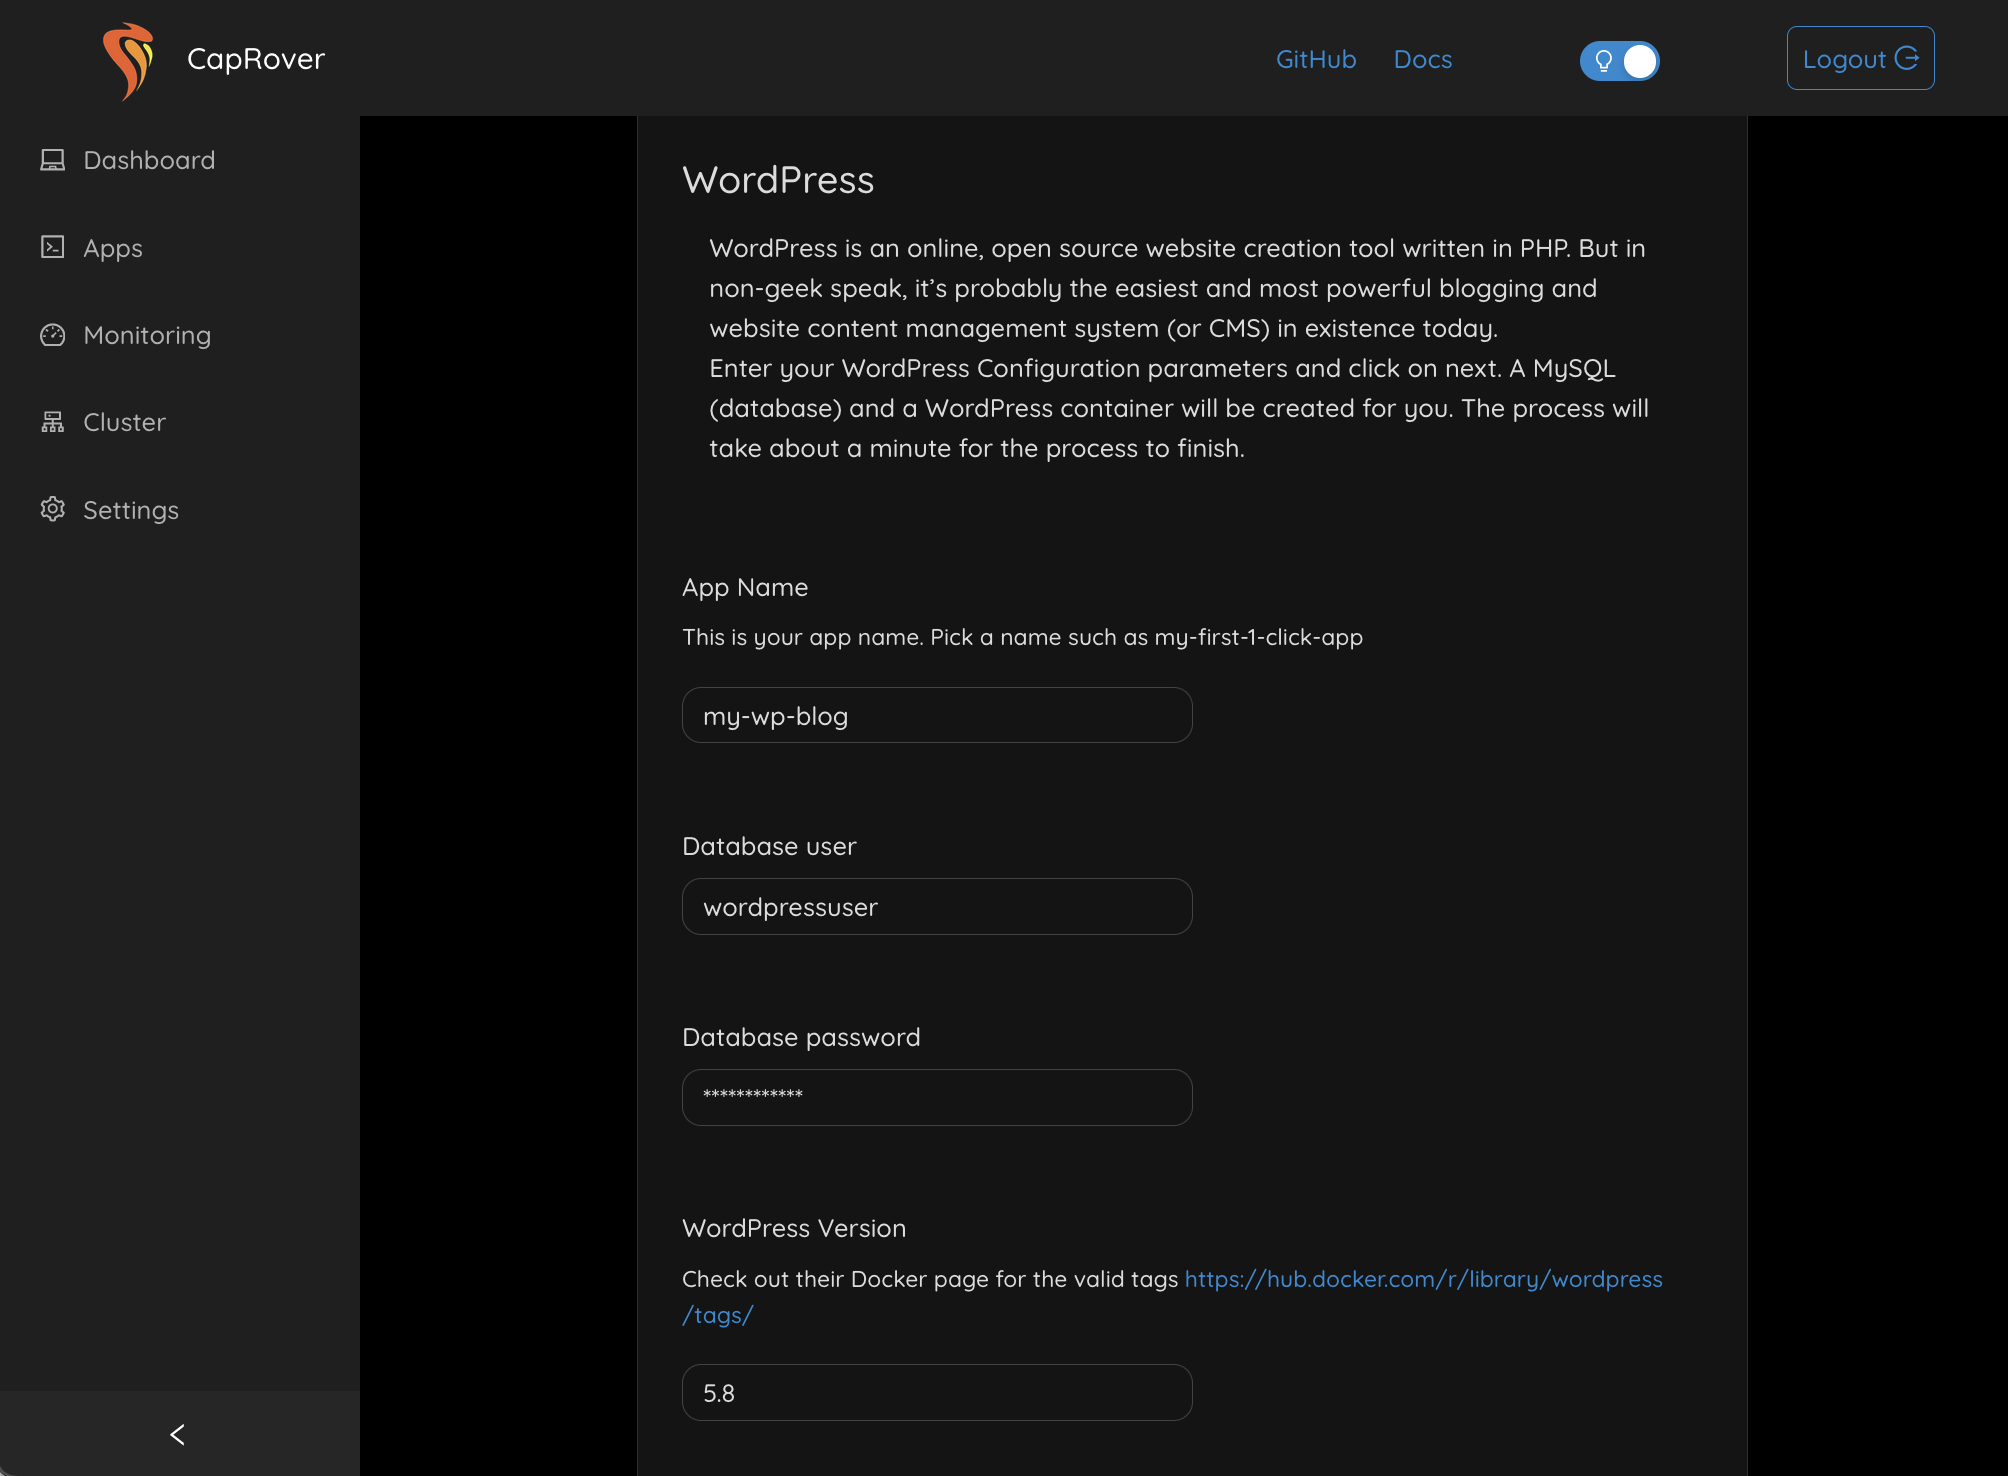Screen dimensions: 2008x1476
Task: Click the CapRover title in the header
Action: point(256,58)
